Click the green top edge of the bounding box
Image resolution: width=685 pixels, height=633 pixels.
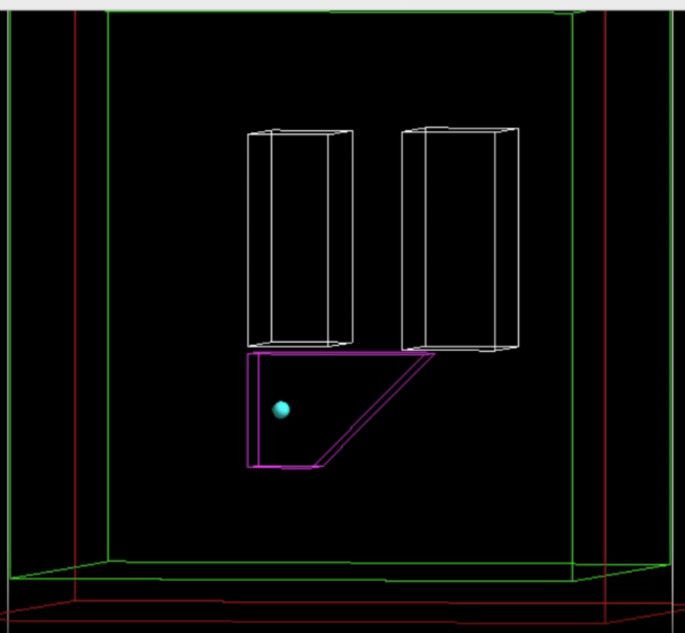tap(340, 13)
